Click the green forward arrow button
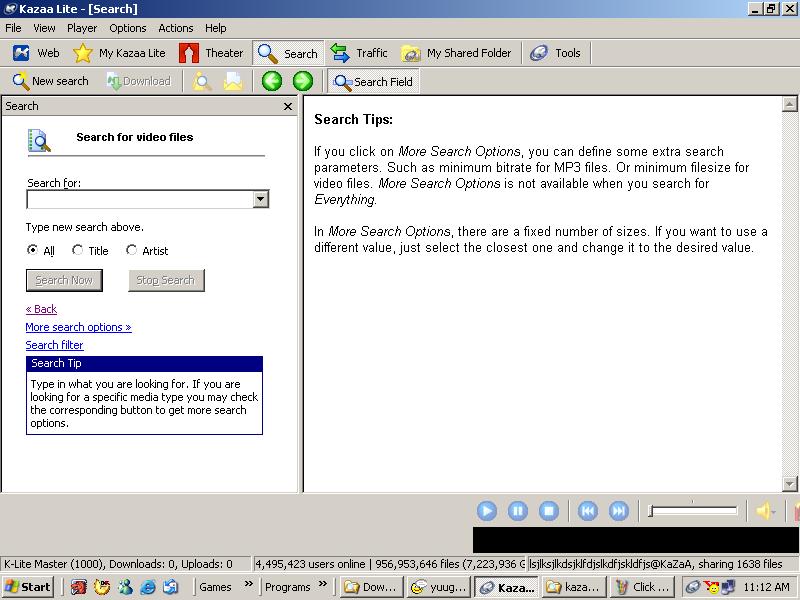This screenshot has height=600, width=800. (x=302, y=81)
